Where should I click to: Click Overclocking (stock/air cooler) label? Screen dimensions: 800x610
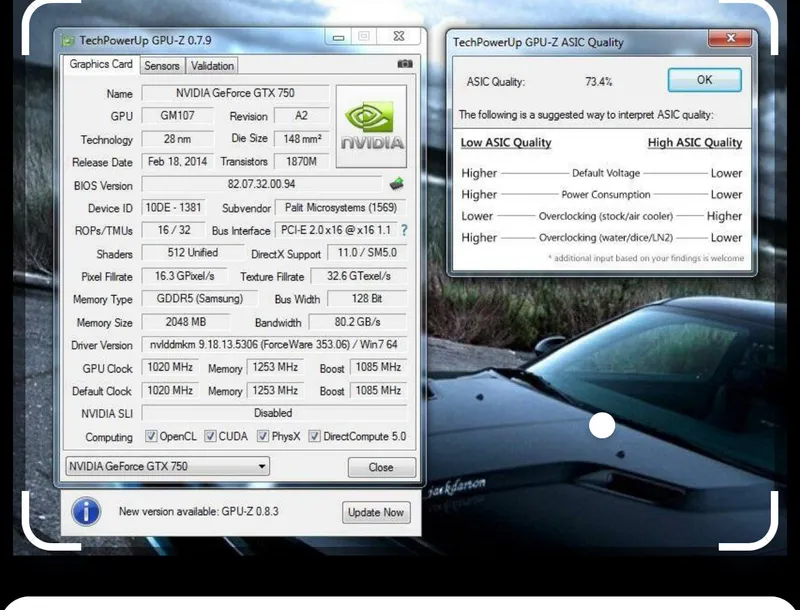click(x=606, y=216)
